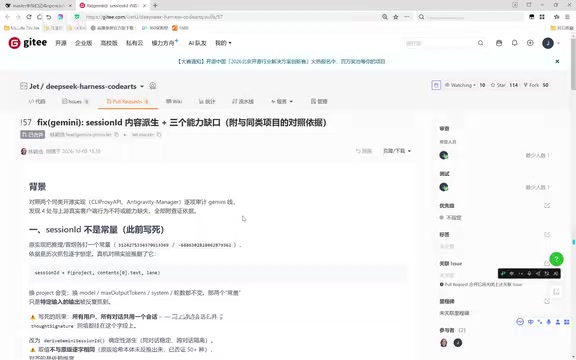Click the Gitee logo in header
576x360 pixels.
28,43
